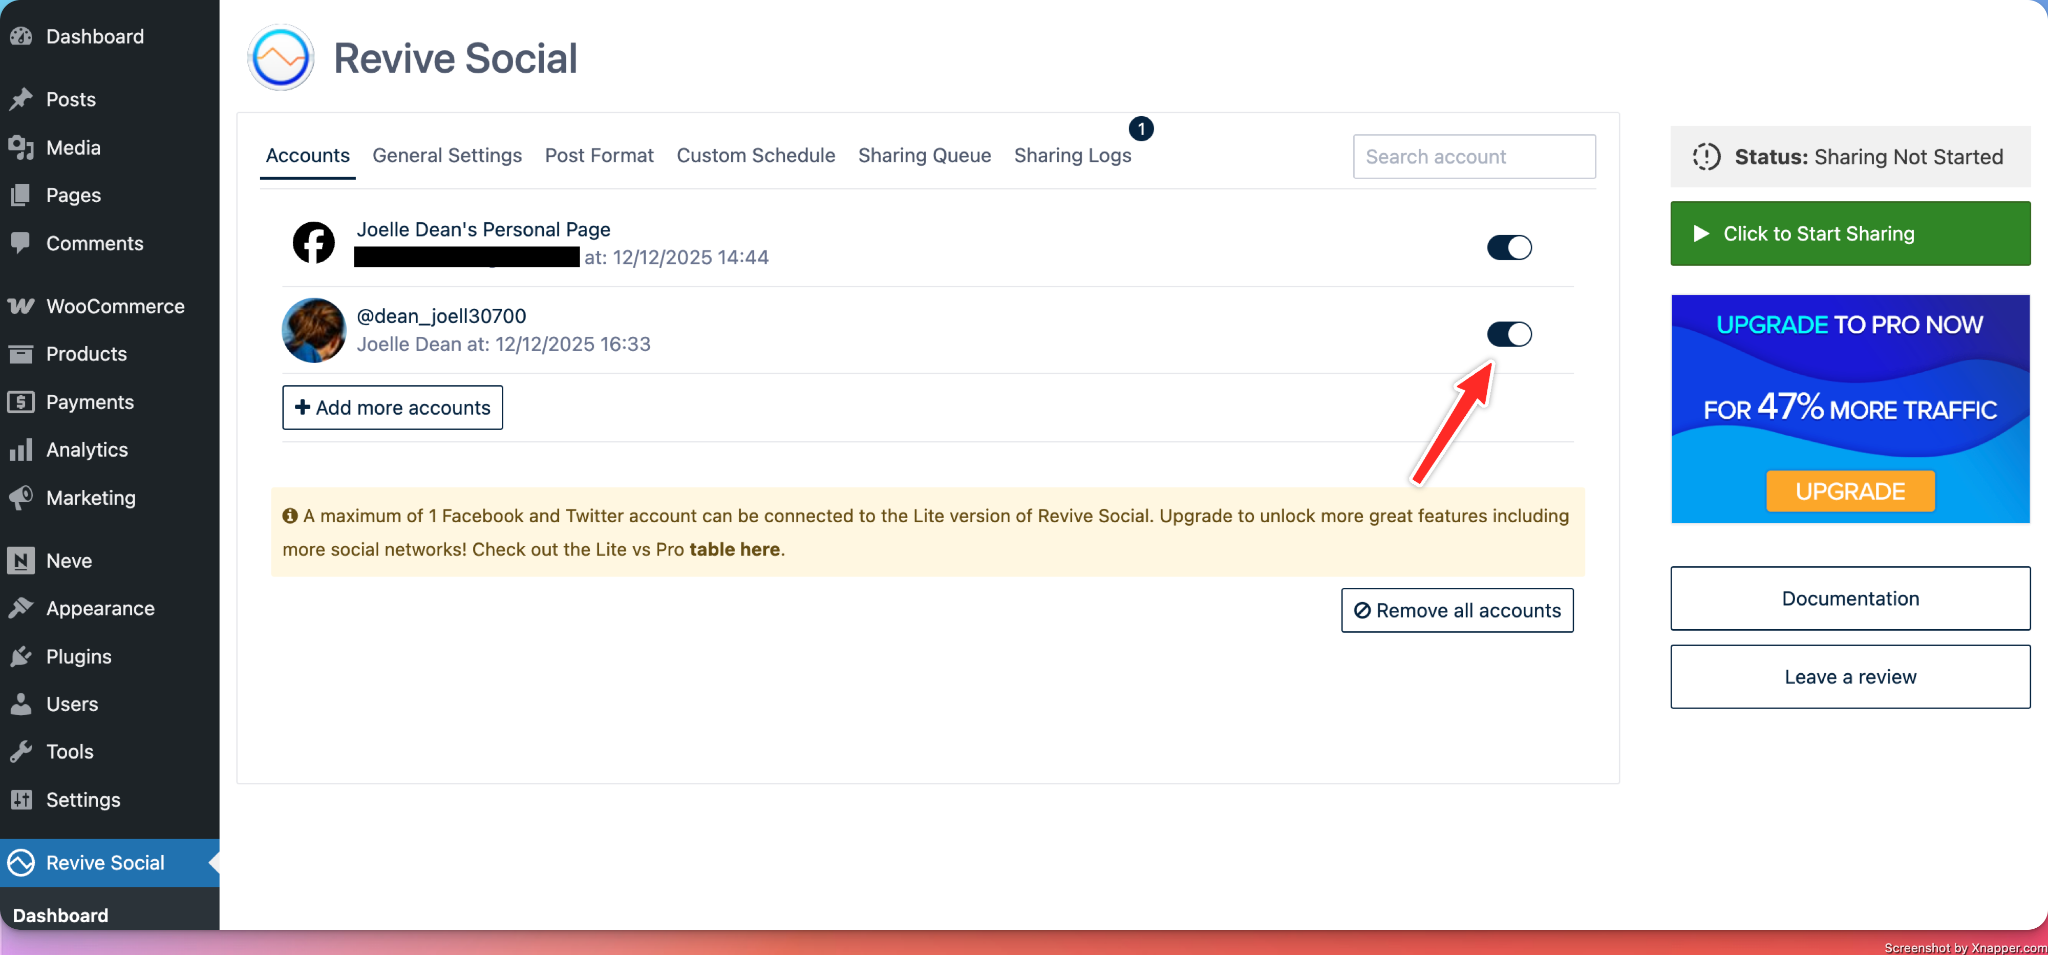This screenshot has height=955, width=2048.
Task: Click the Neve theme N icon
Action: click(x=21, y=561)
